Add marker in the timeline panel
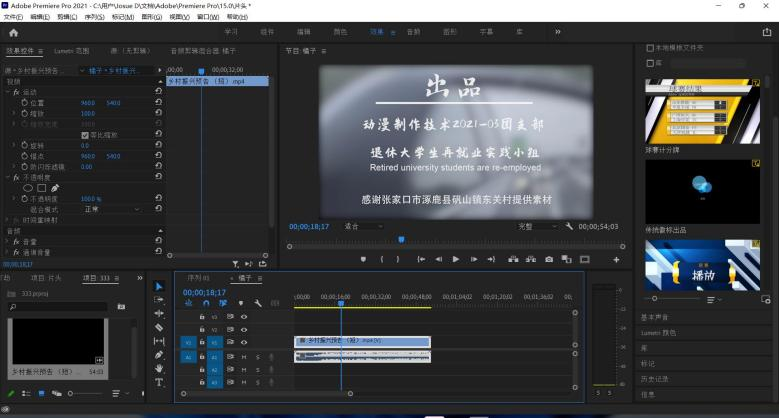Viewport: 779px width, 418px height. [240, 303]
